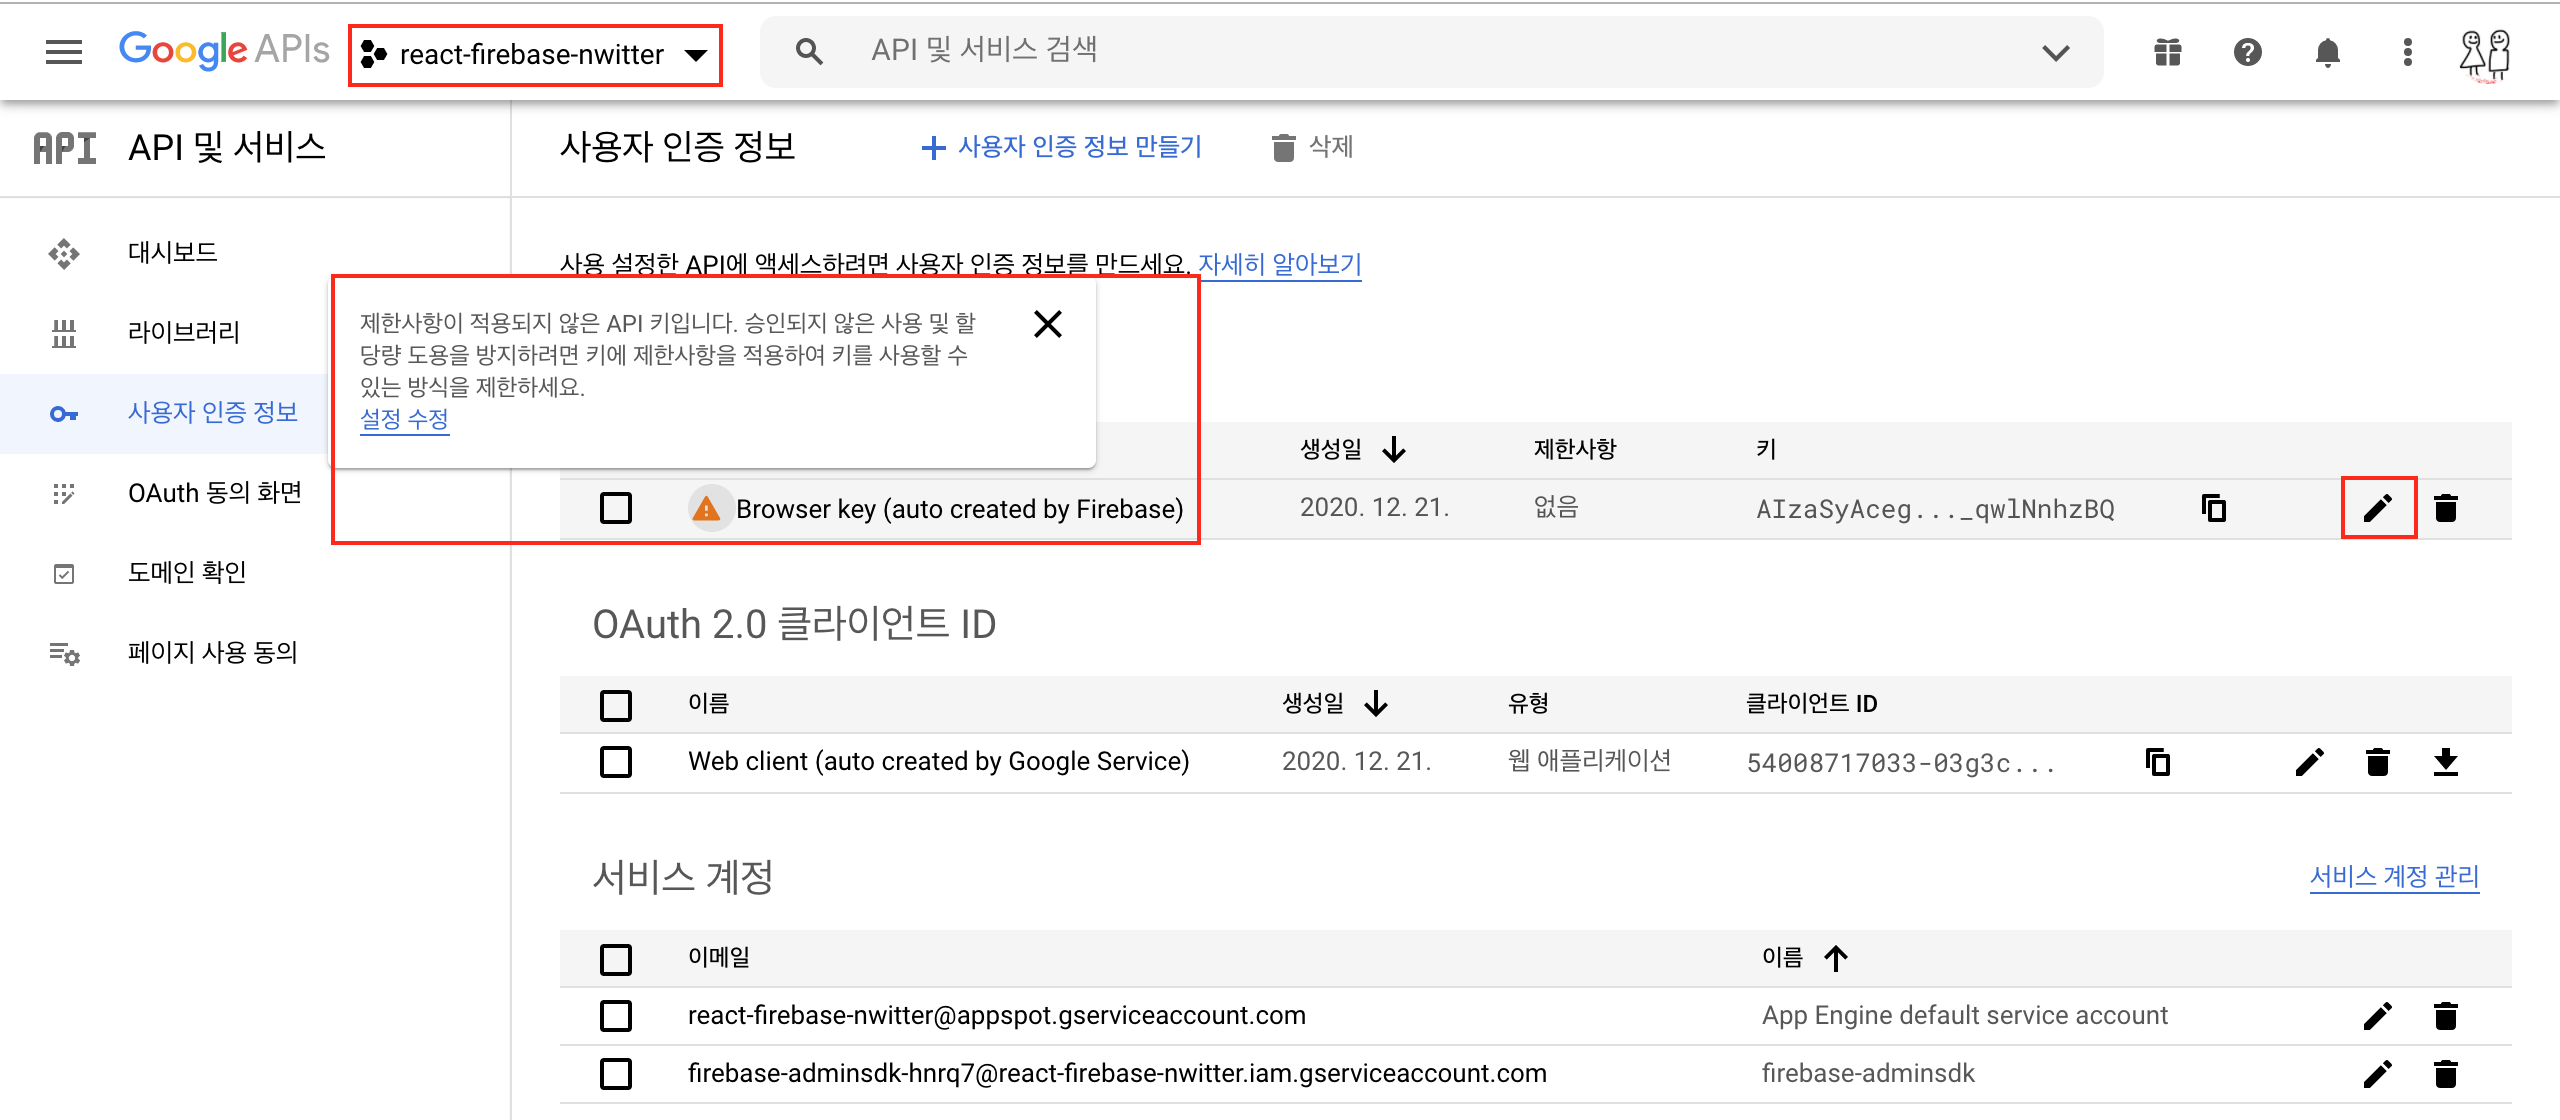
Task: Click 사용자 인증 정보 만들기 button
Action: [x=1061, y=147]
